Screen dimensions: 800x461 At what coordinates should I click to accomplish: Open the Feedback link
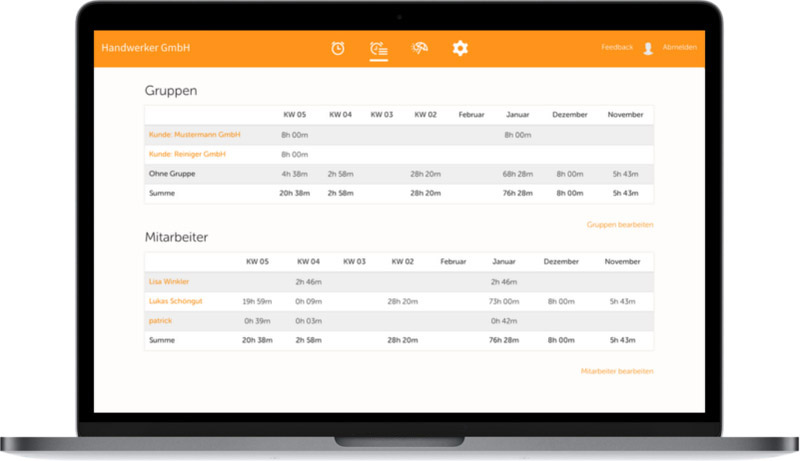(x=617, y=47)
